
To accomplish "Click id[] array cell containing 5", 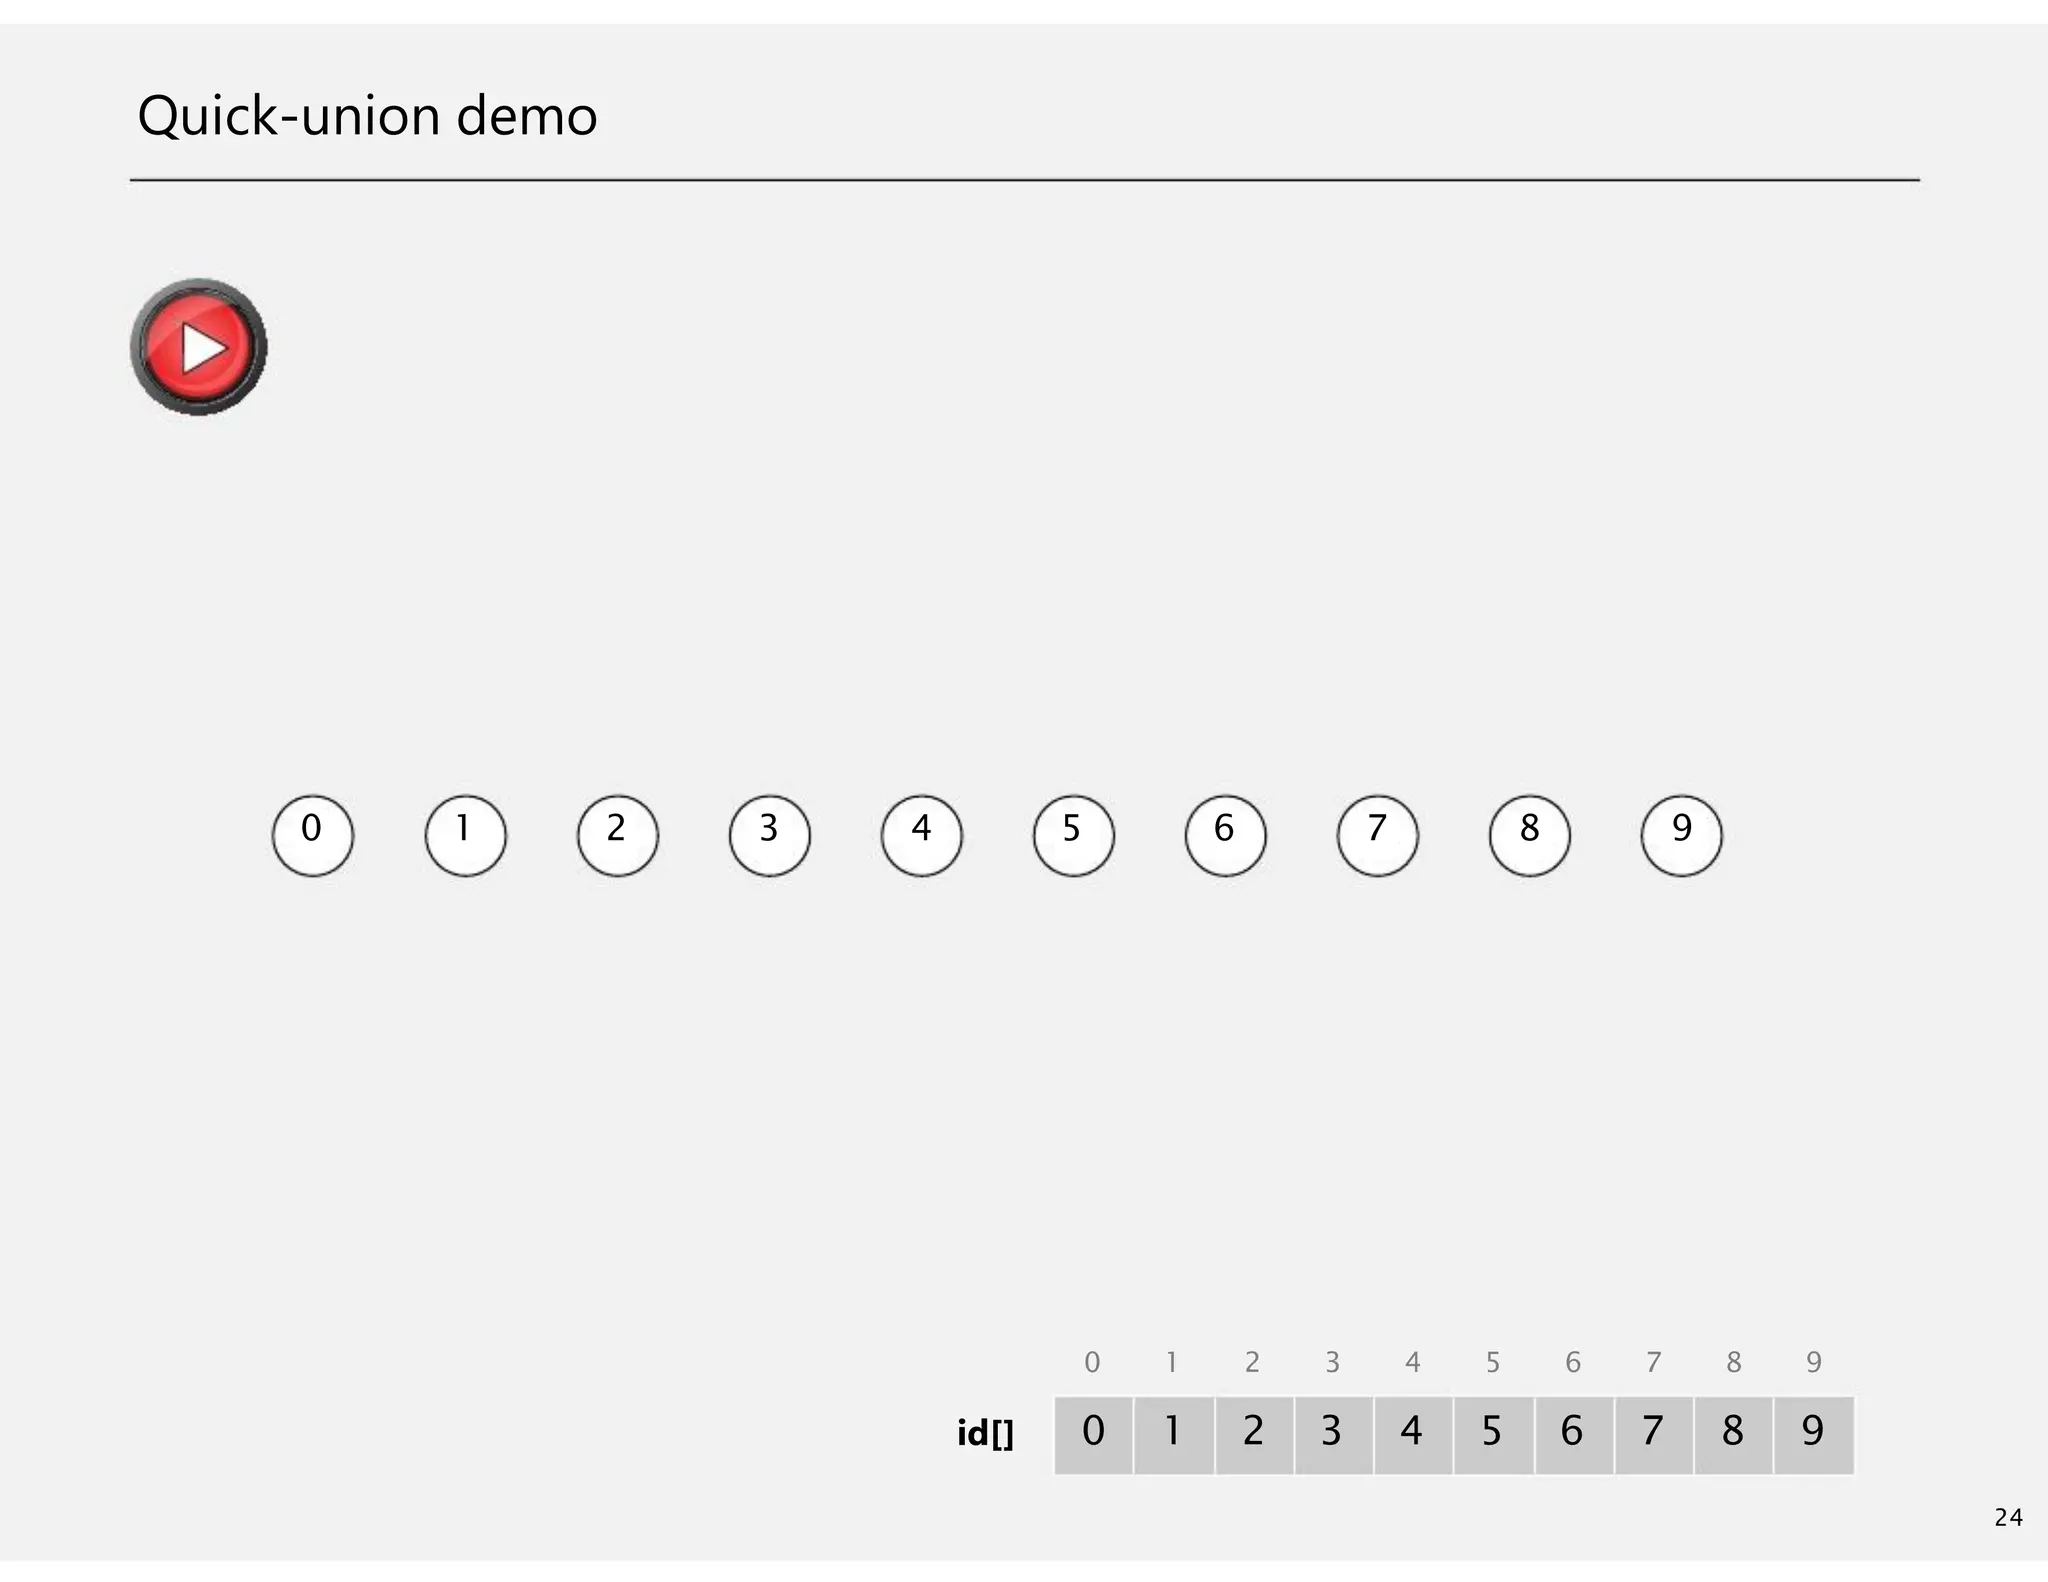I will [1493, 1435].
